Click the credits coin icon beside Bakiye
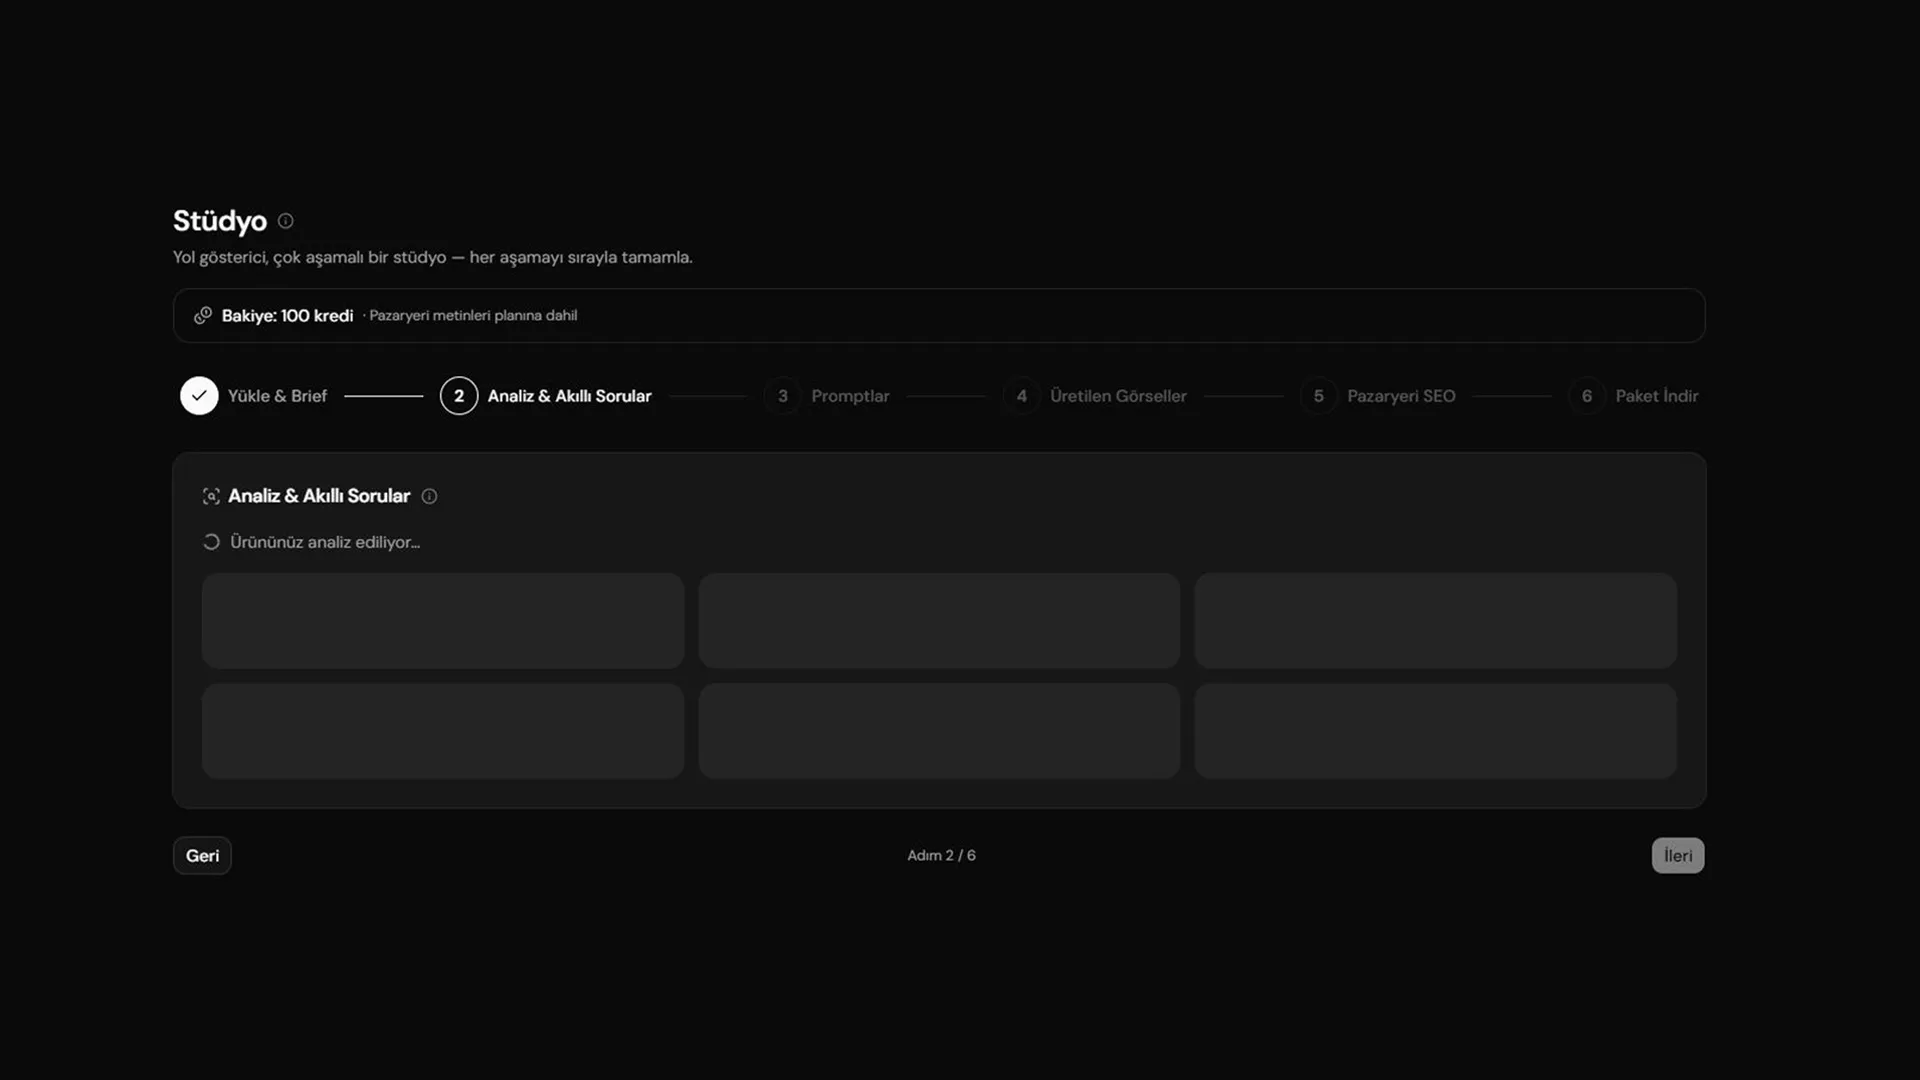Image resolution: width=1920 pixels, height=1080 pixels. (203, 315)
